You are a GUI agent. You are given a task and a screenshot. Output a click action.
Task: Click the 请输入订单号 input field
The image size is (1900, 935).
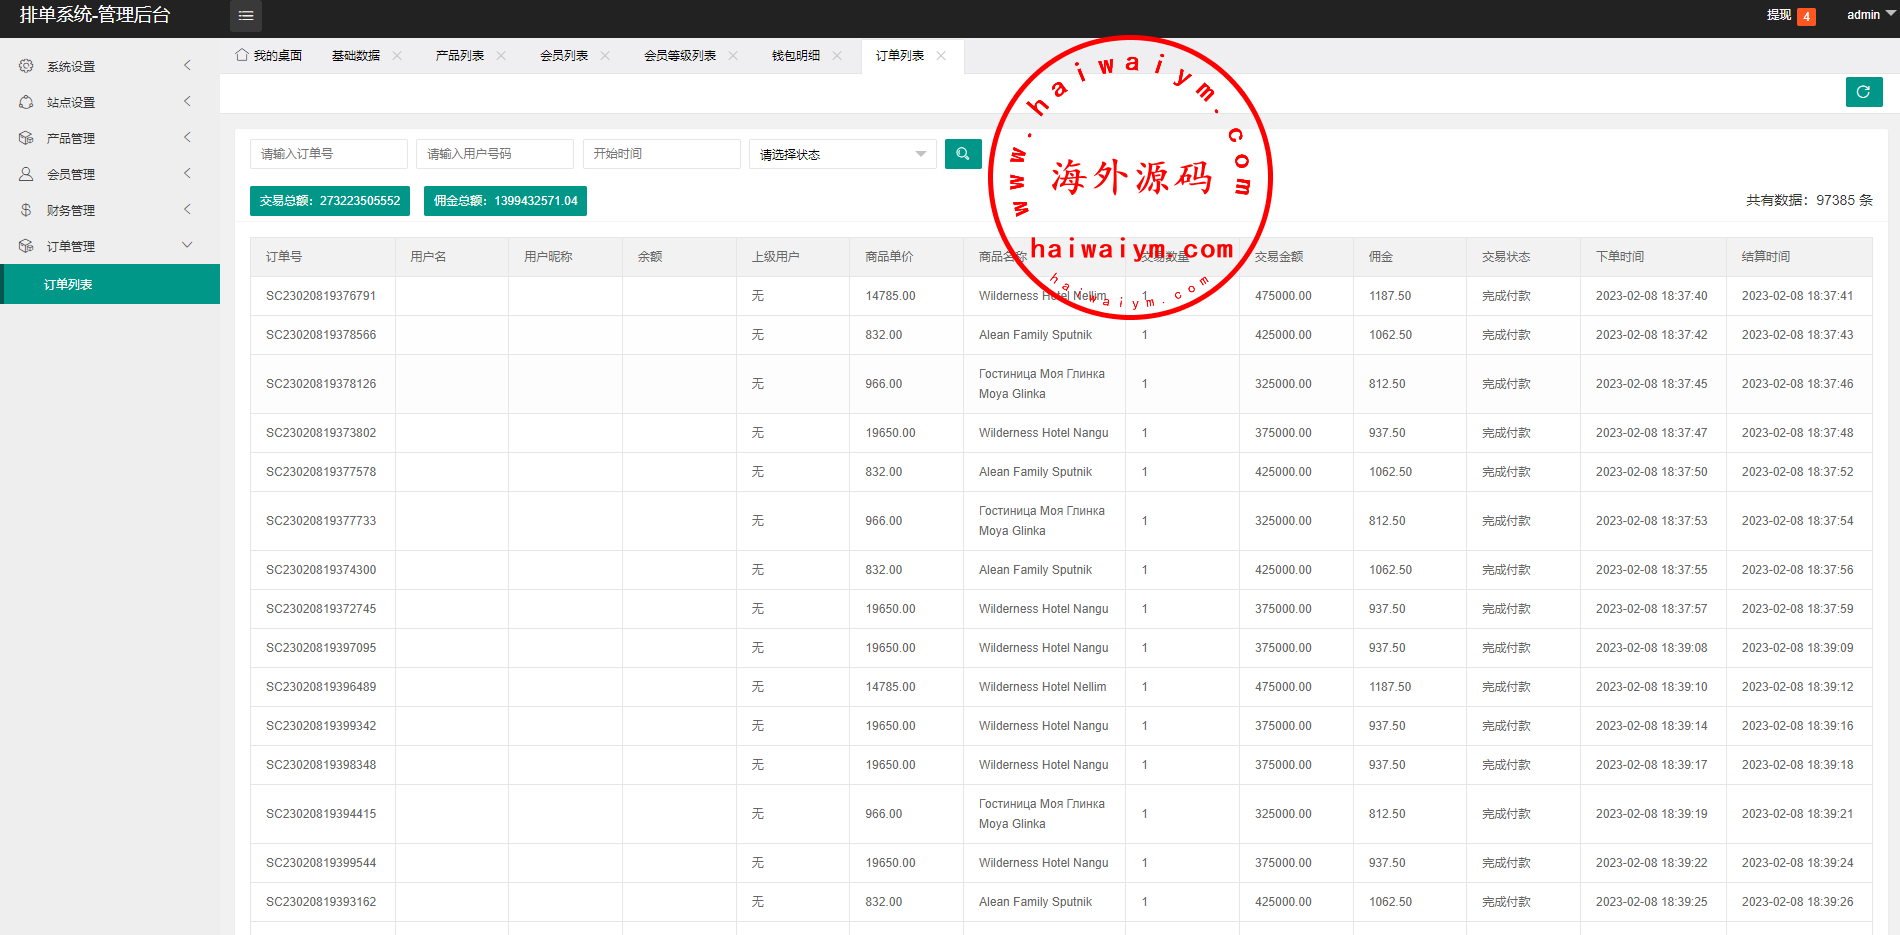point(328,154)
